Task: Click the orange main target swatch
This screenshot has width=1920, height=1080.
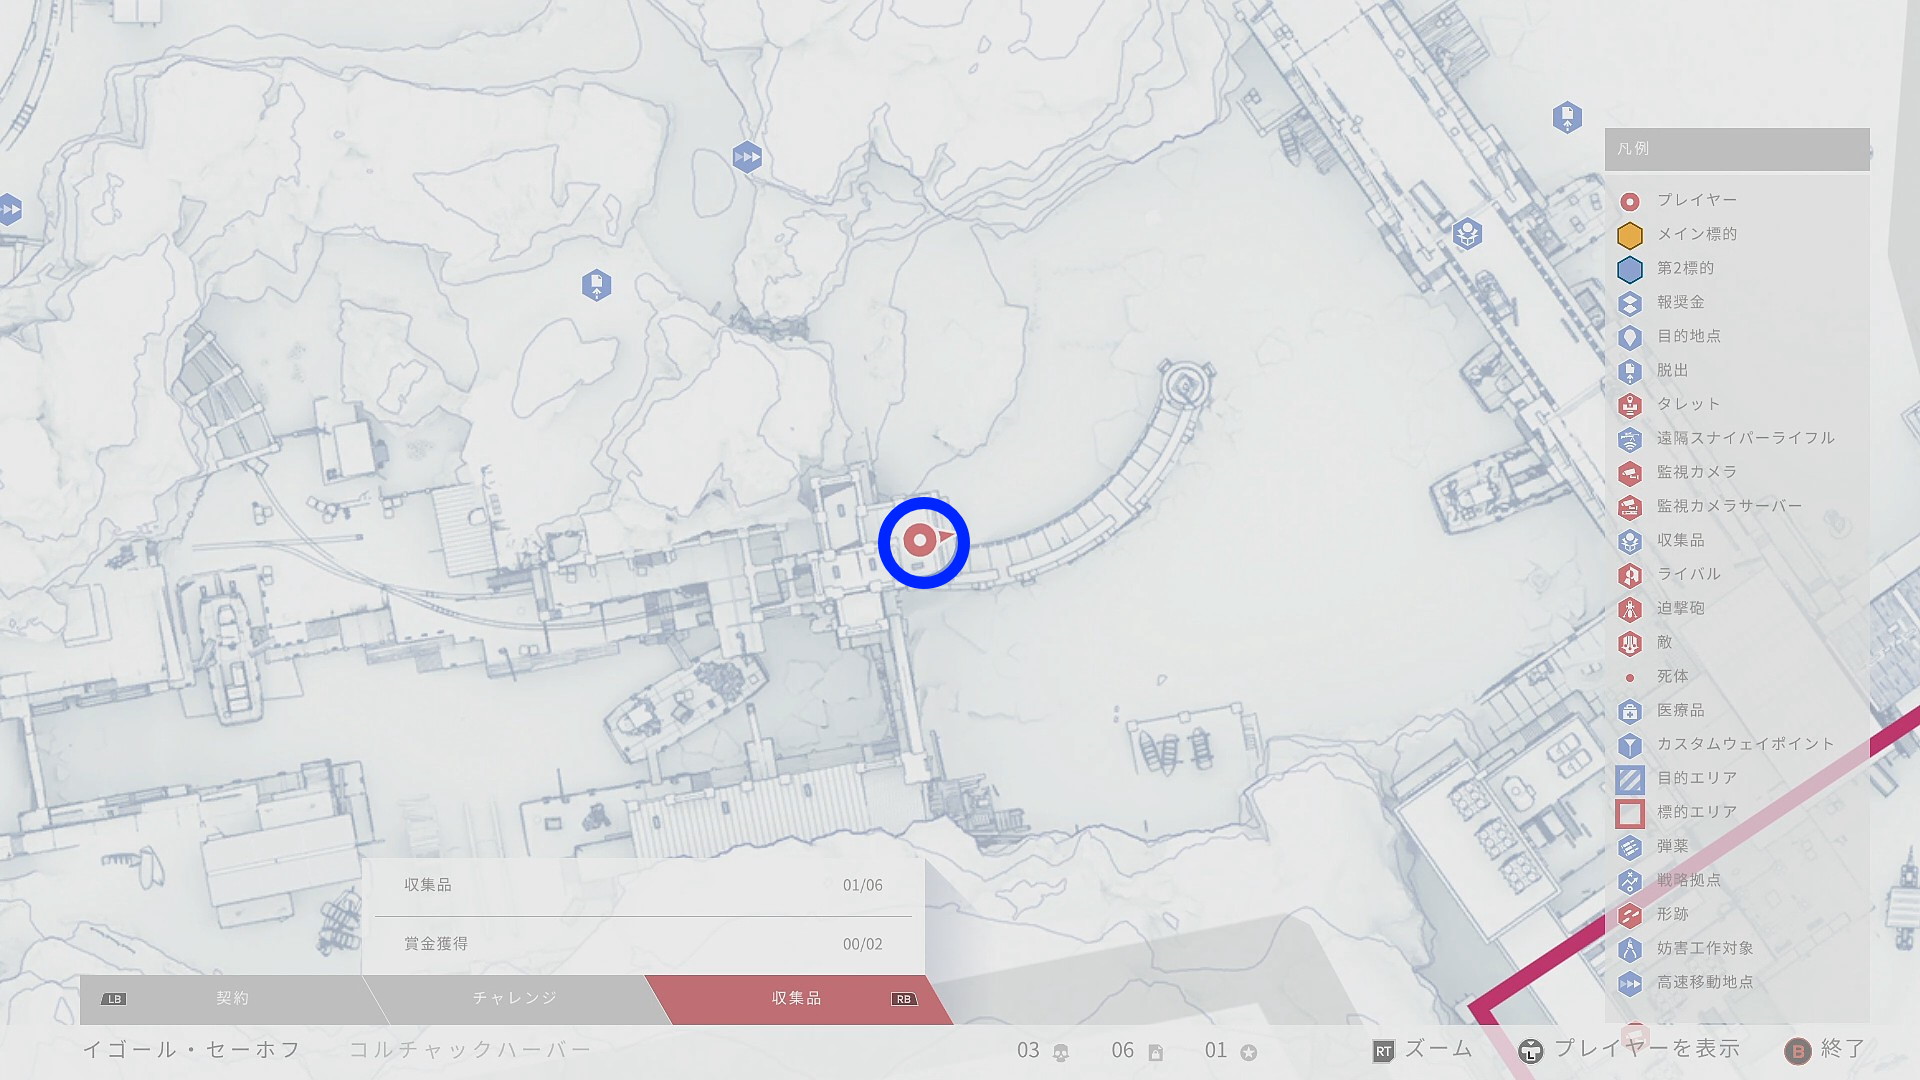Action: (1630, 235)
